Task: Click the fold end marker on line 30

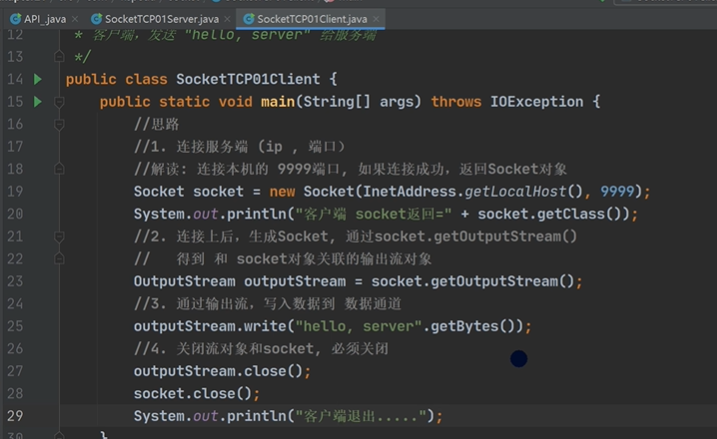Action: tap(59, 435)
